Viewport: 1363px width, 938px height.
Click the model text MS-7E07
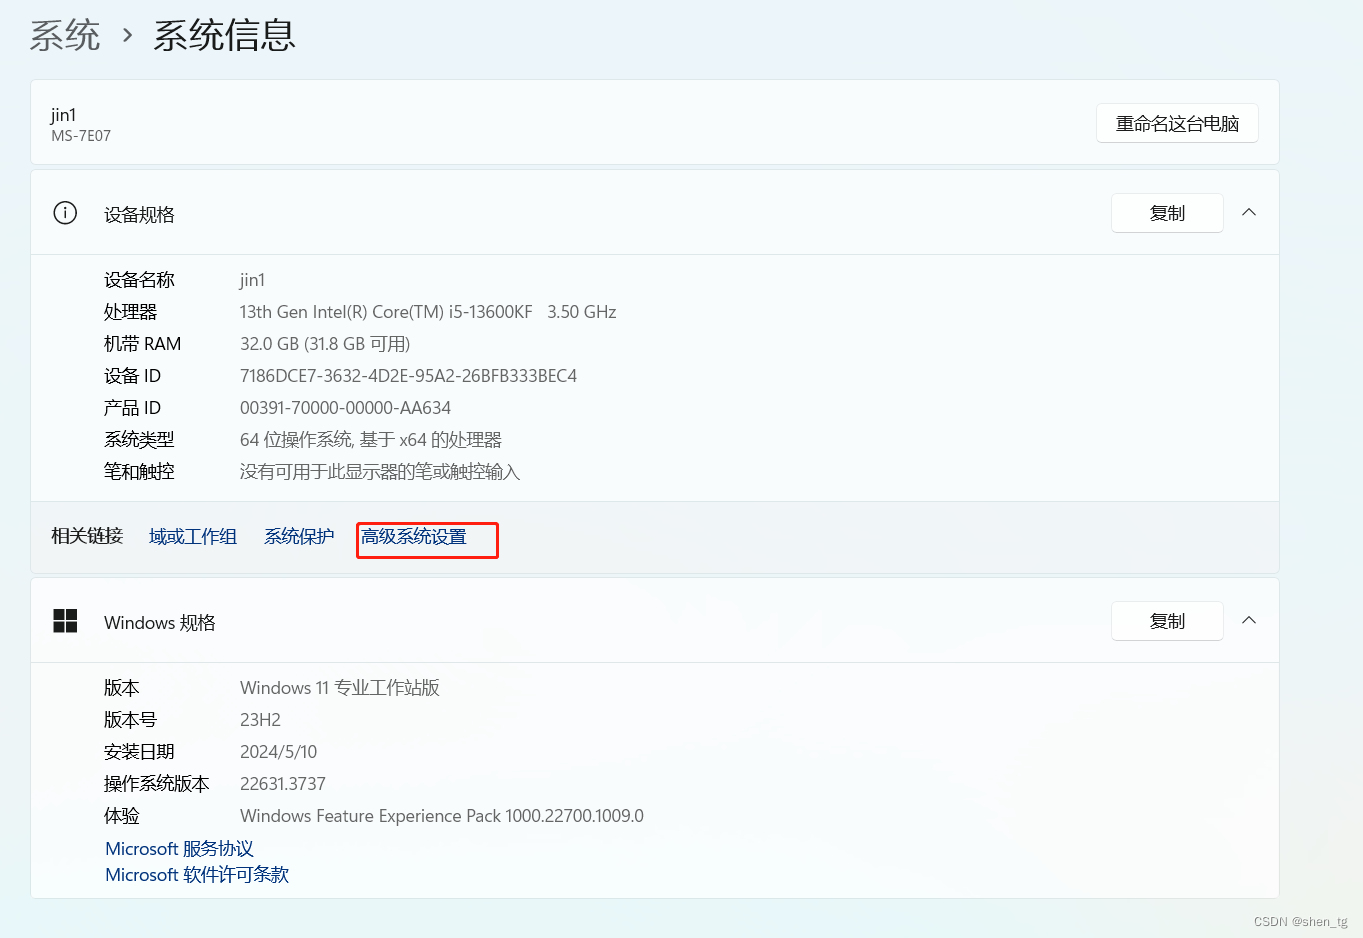coord(81,136)
